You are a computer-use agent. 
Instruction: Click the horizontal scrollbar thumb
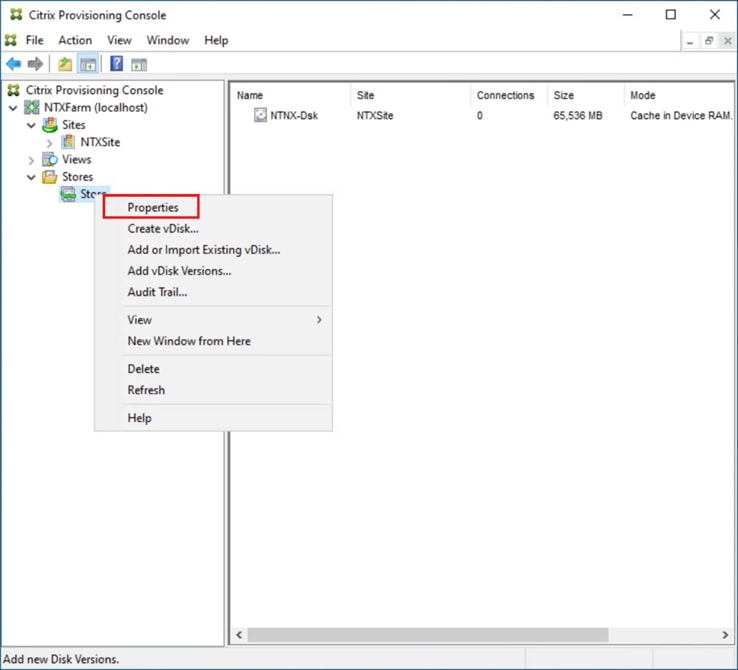tap(428, 635)
